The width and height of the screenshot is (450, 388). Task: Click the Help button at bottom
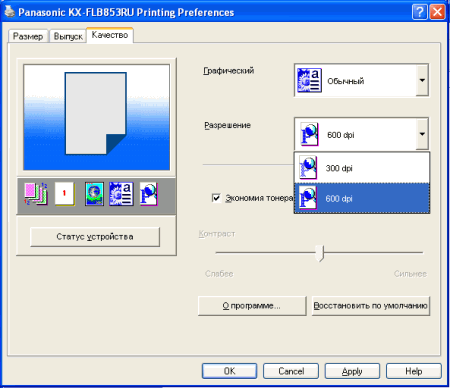pyautogui.click(x=414, y=371)
